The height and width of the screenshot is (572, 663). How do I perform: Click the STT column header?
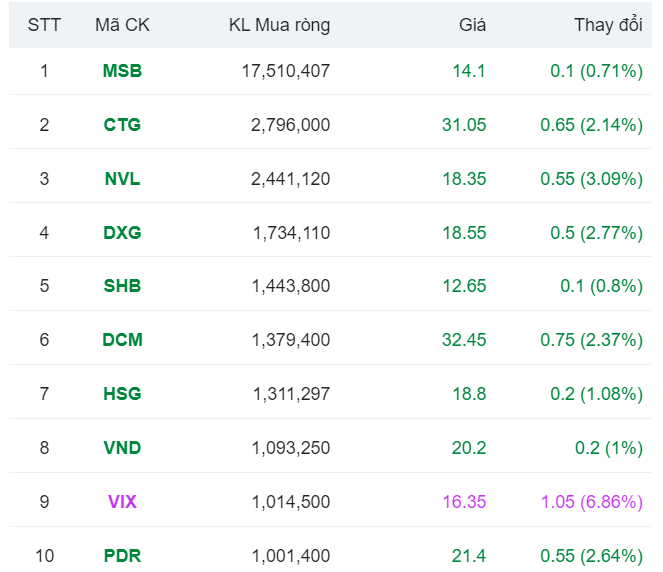point(44,25)
